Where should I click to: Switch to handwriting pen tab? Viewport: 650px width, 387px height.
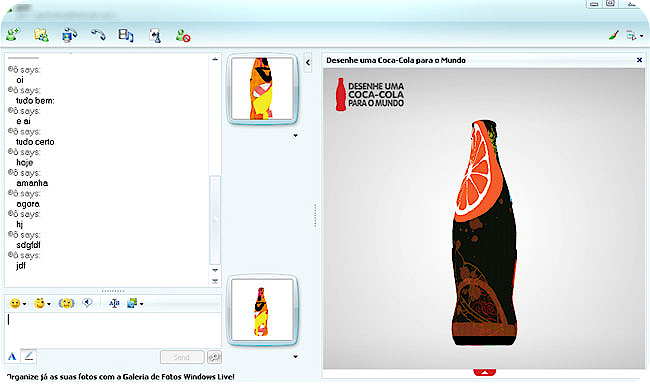point(29,356)
